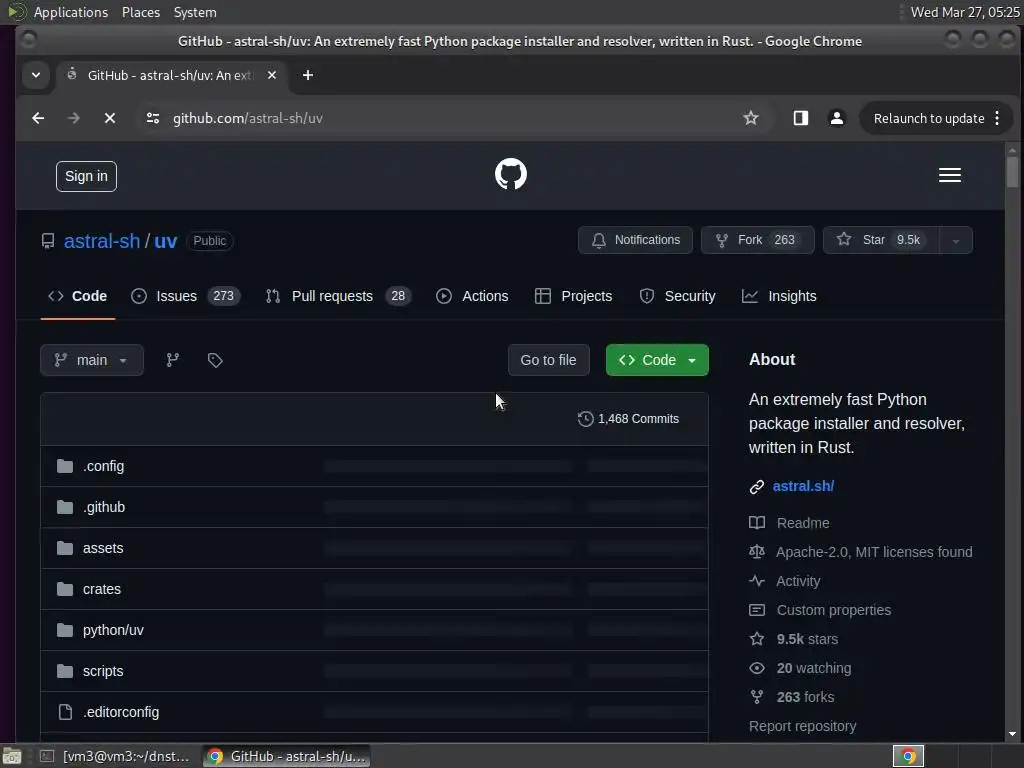
Task: Click Go to file button
Action: click(549, 360)
